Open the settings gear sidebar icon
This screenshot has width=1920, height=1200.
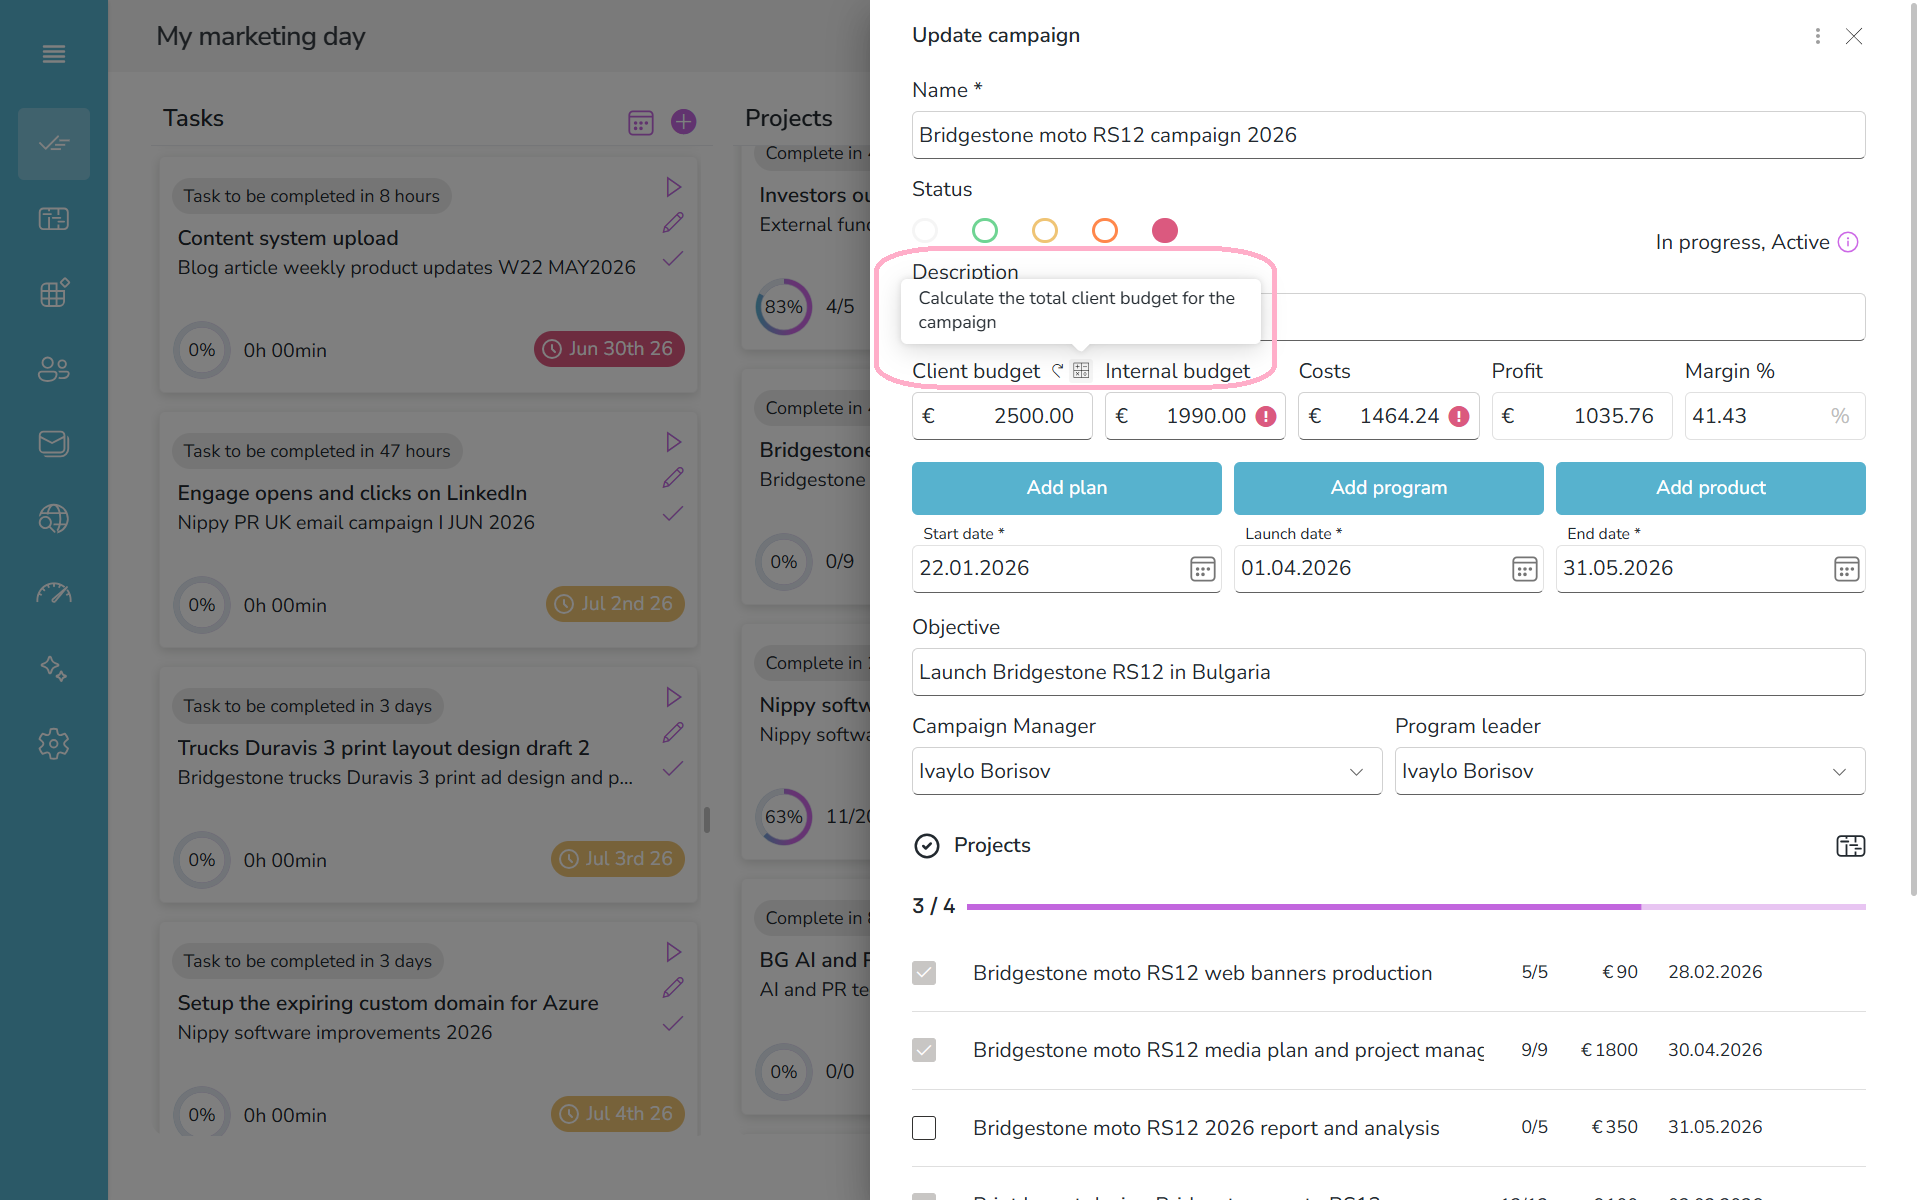(54, 743)
